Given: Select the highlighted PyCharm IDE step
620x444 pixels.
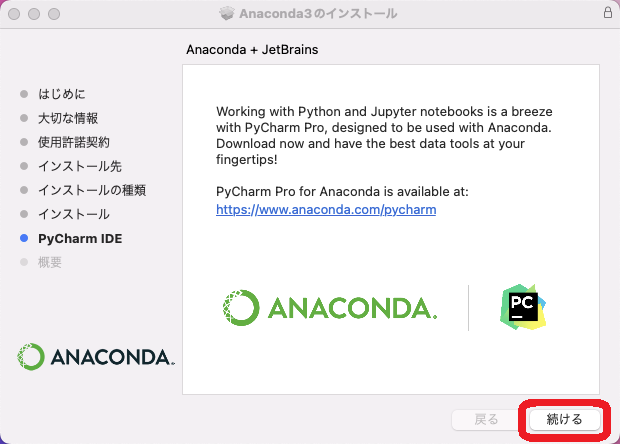Looking at the screenshot, I should (78, 238).
